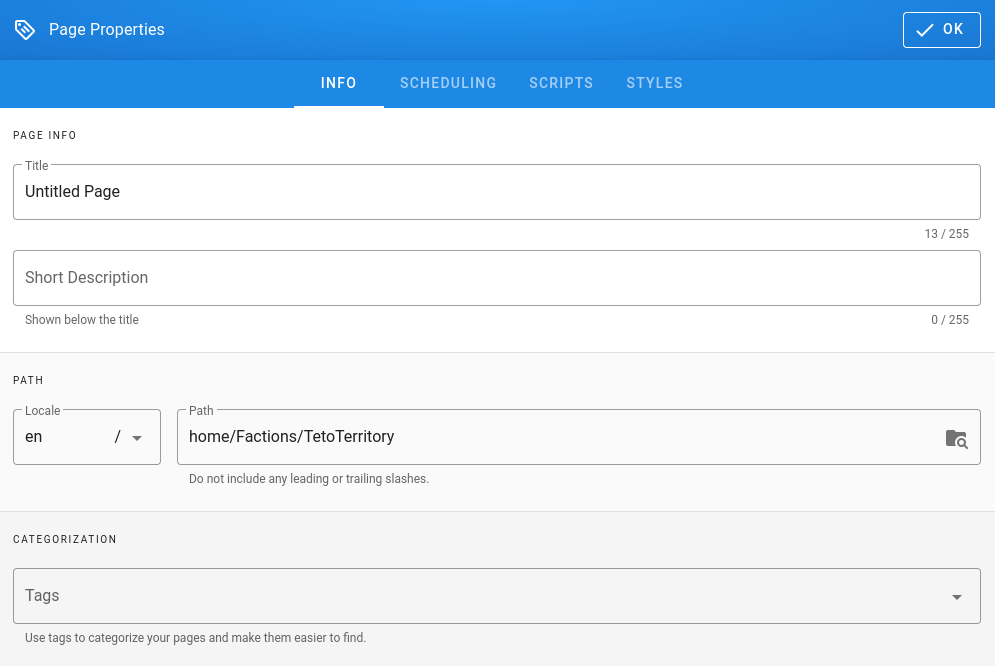Switch to the Scheduling tab
Screen dimensions: 995x666
click(448, 83)
